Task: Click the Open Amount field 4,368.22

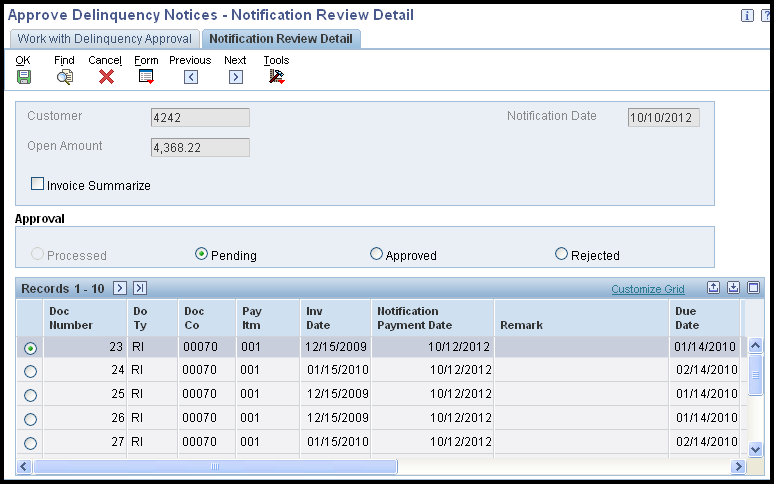Action: 200,148
